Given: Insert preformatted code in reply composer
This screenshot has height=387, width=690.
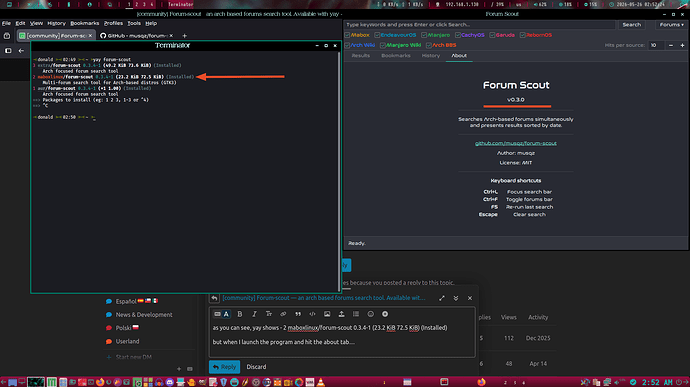Looking at the screenshot, I should tap(312, 314).
